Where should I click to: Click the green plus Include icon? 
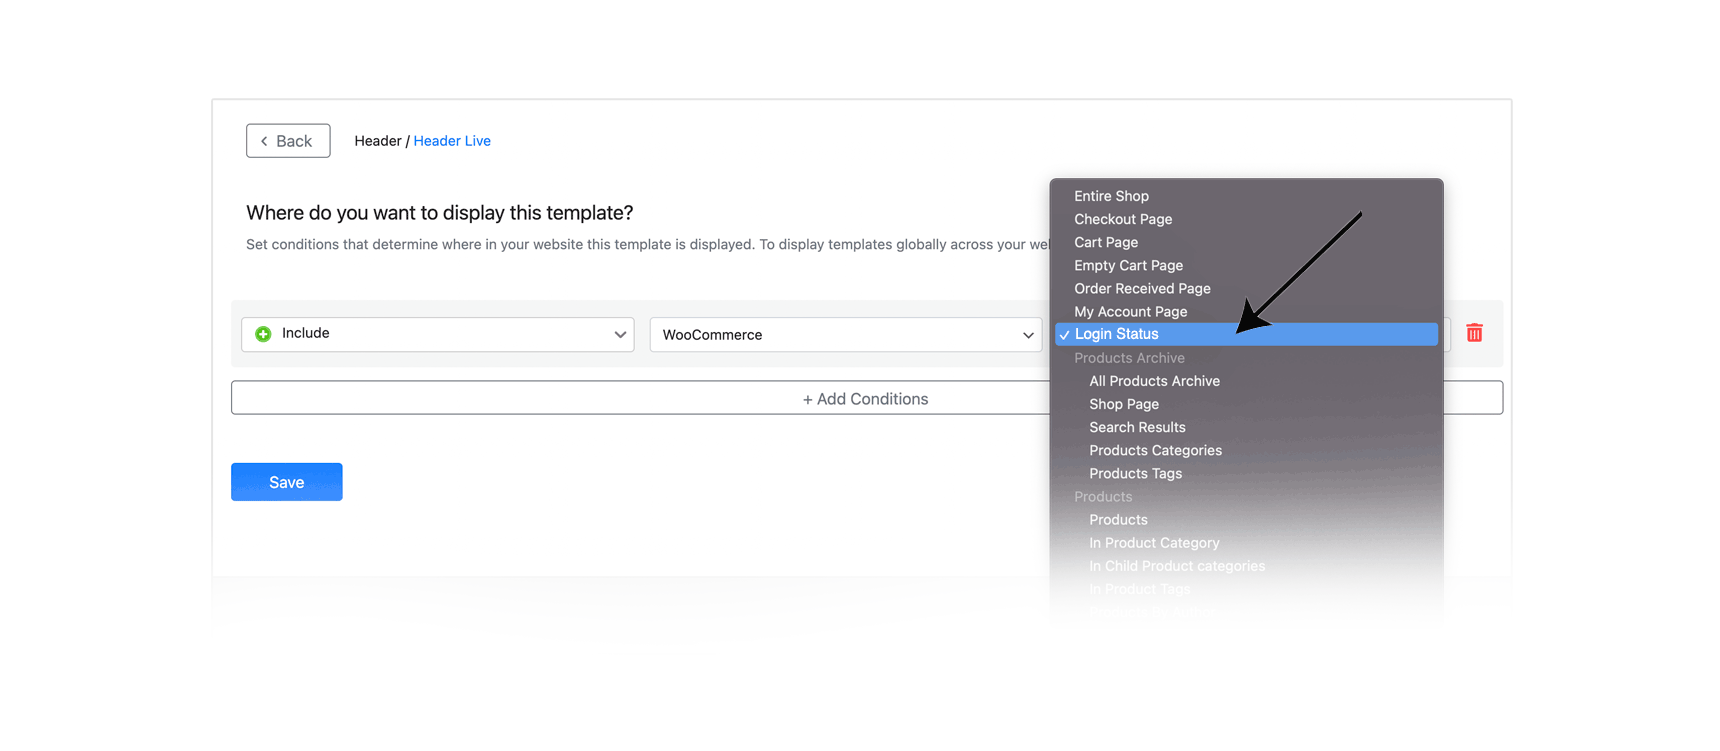click(x=263, y=334)
